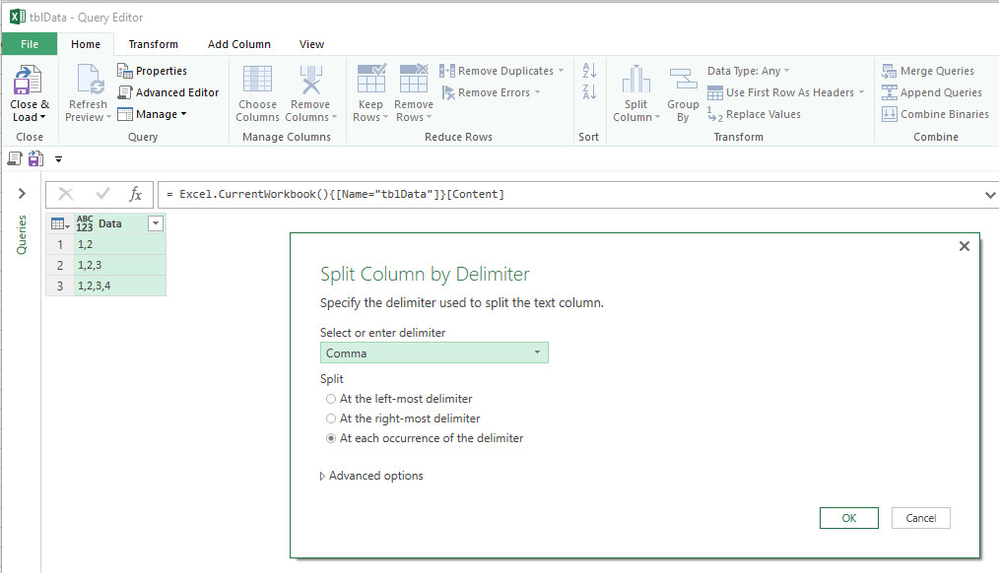Click Append Queries
999x573 pixels.
click(931, 92)
